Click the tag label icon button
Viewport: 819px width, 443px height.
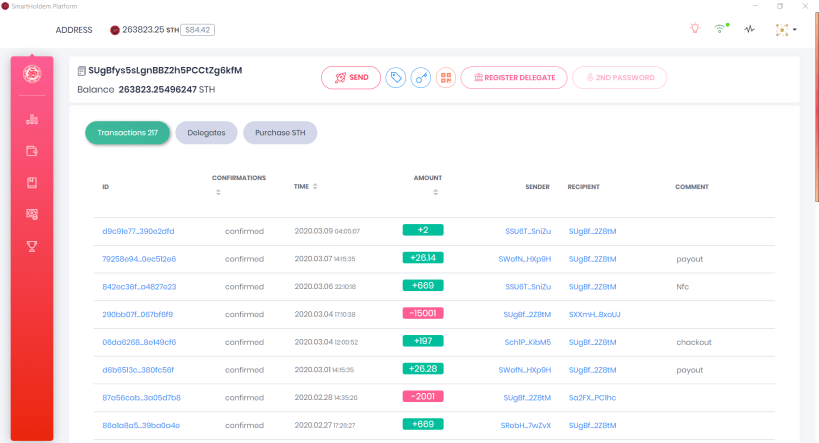396,78
